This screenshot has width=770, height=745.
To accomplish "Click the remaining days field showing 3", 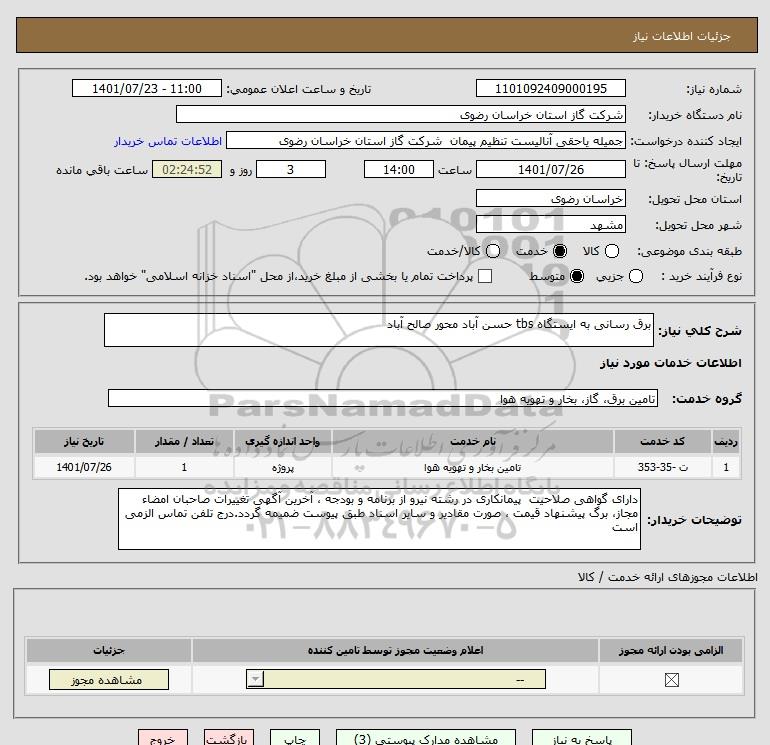I will click(x=291, y=169).
